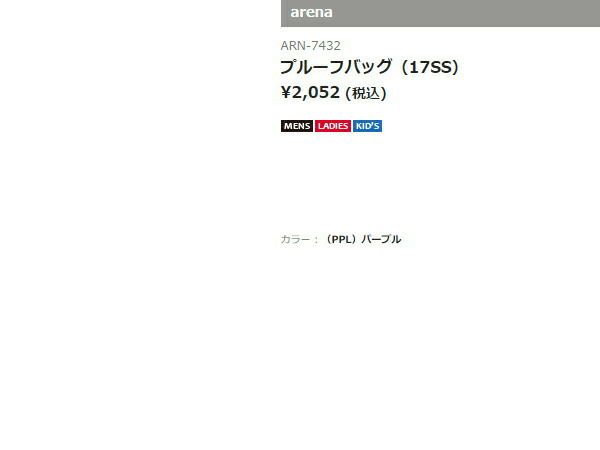Viewport: 600px width, 450px height.
Task: Select the ARN-7432 product code
Action: tap(310, 46)
